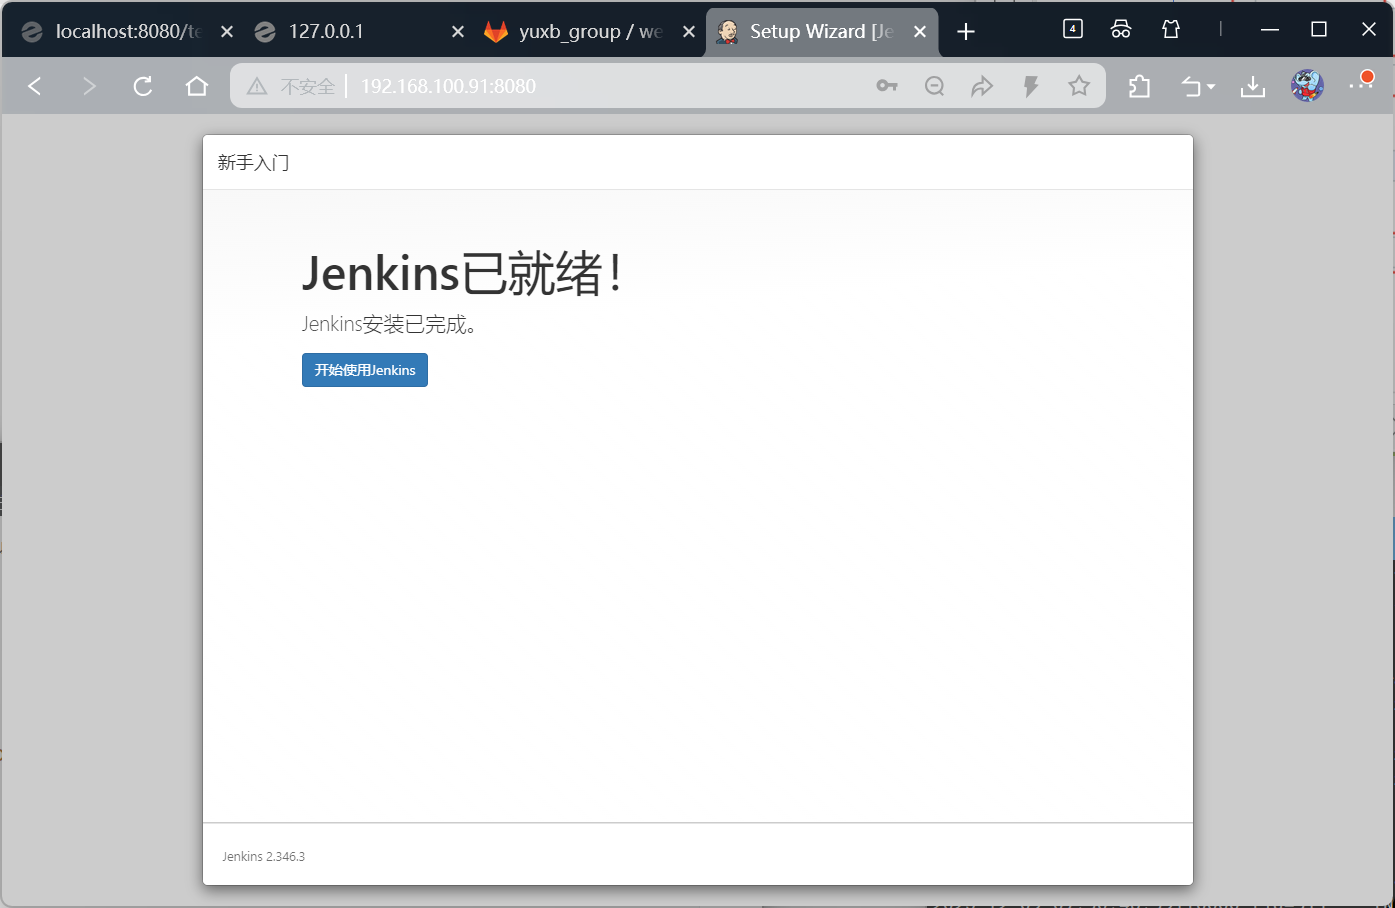Open the saved password key icon
This screenshot has width=1395, height=908.
pos(887,86)
